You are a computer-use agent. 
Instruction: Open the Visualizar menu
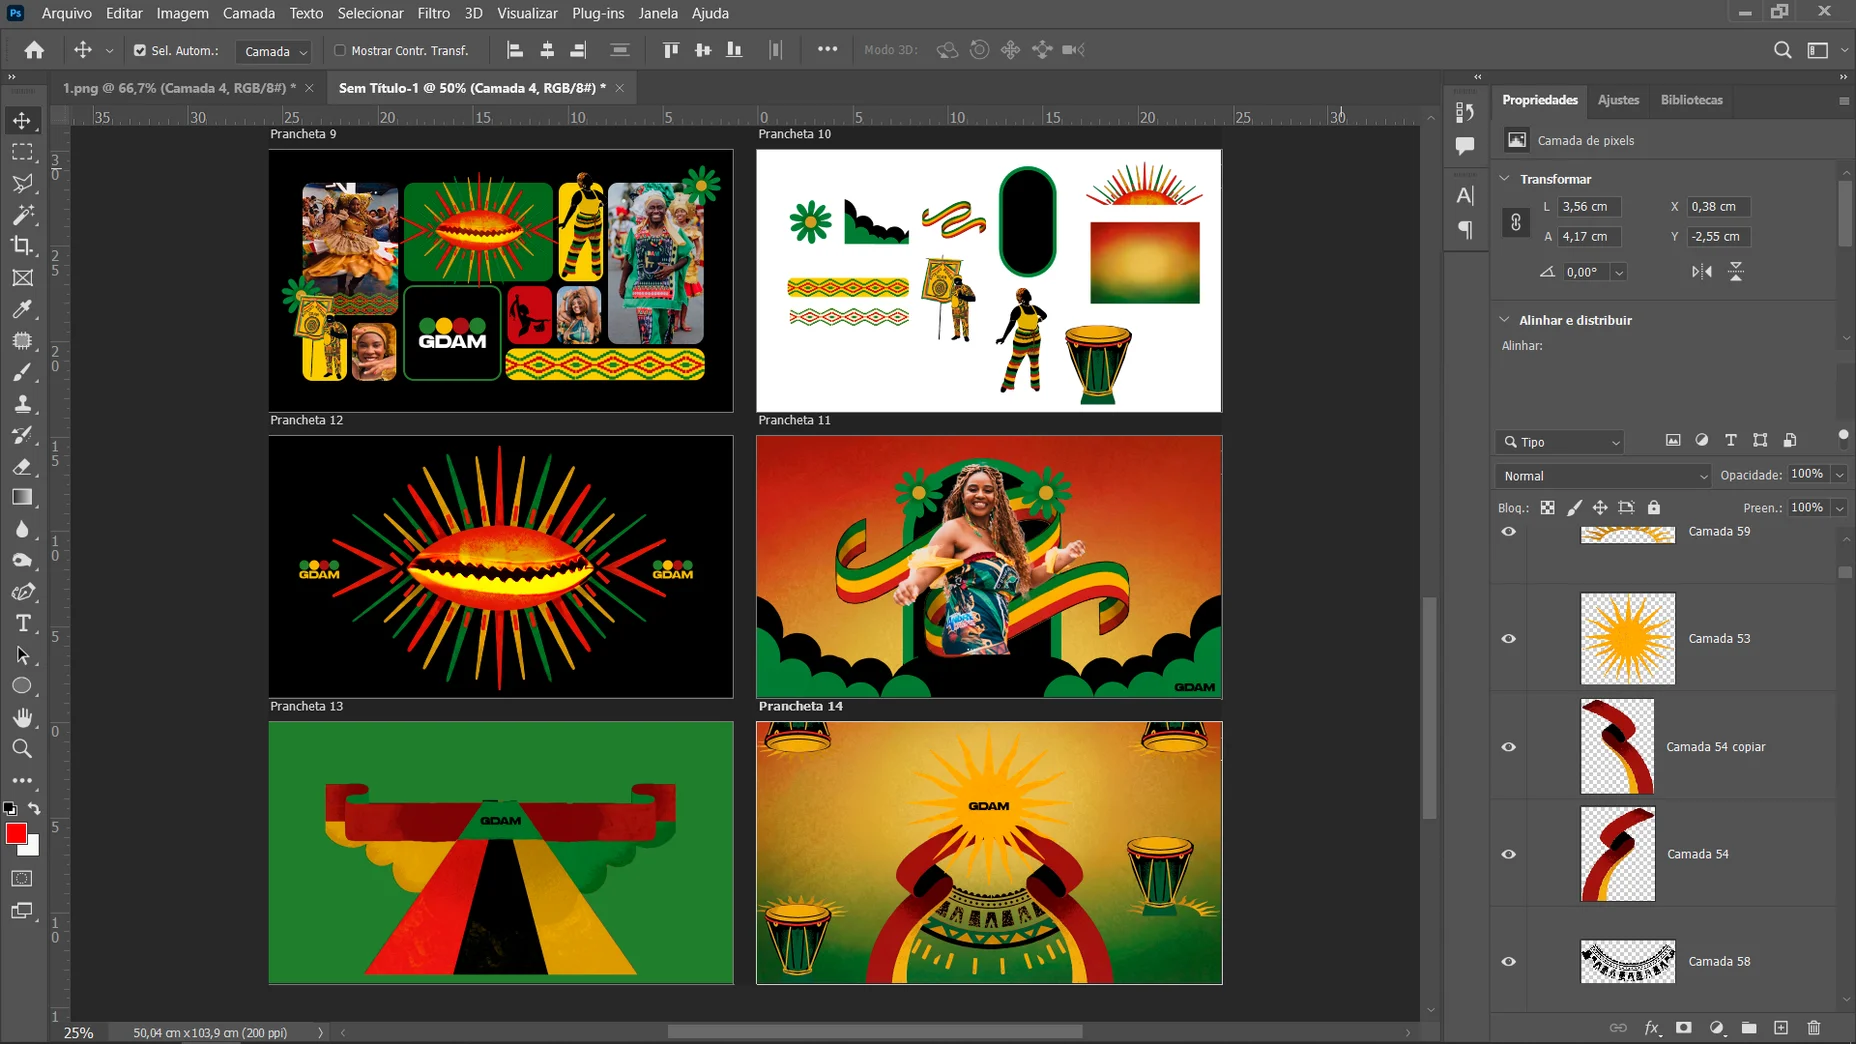pyautogui.click(x=527, y=13)
